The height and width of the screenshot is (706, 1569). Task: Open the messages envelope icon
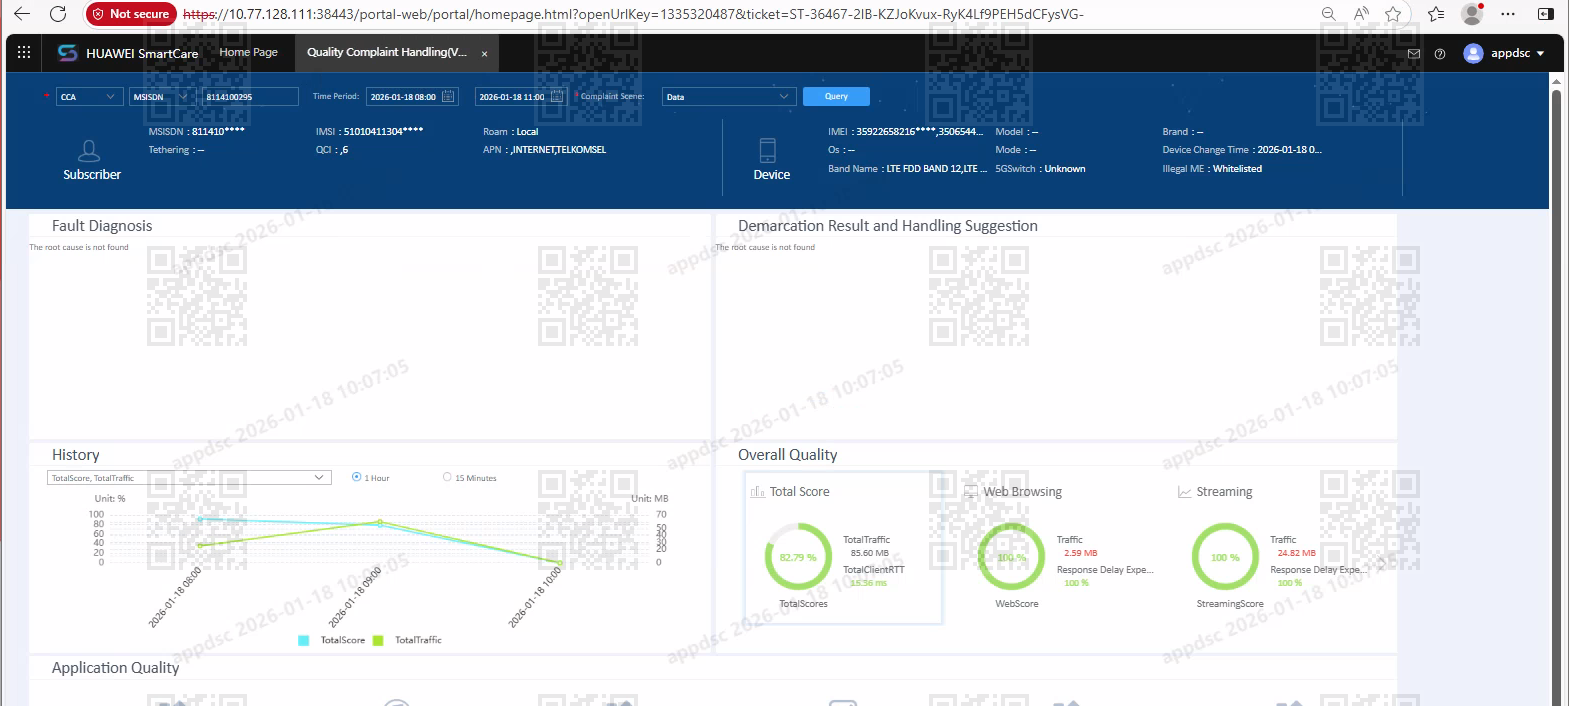(x=1413, y=54)
